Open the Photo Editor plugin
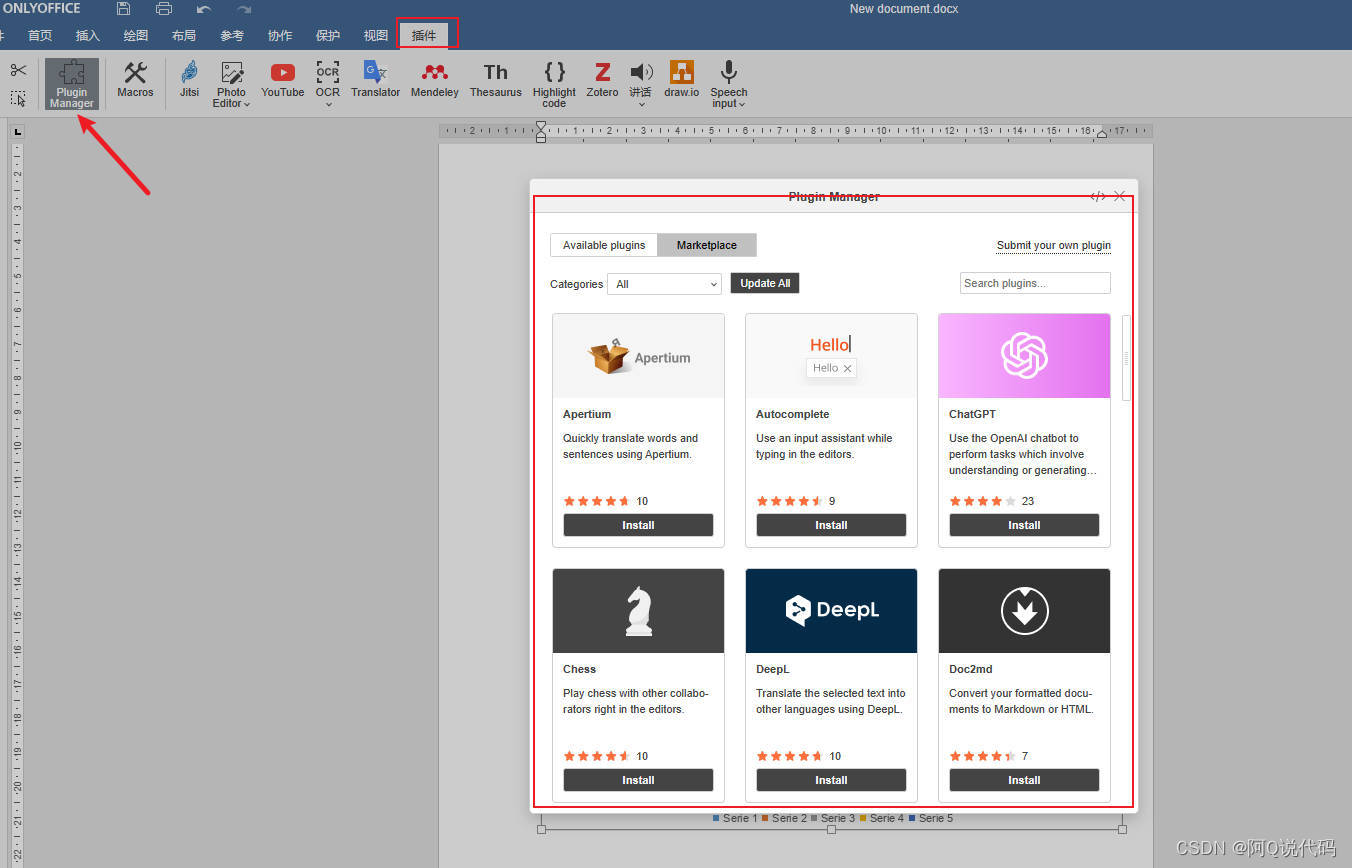Screen dimensions: 1352x868 point(231,84)
